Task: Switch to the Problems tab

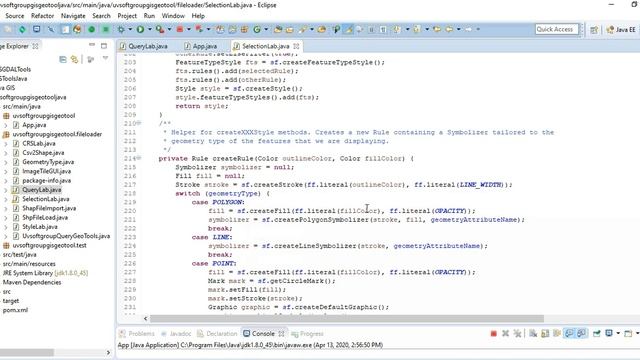Action: pyautogui.click(x=137, y=333)
